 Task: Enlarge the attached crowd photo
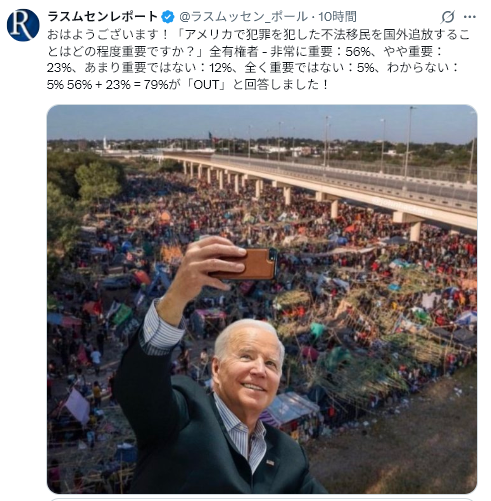262,299
